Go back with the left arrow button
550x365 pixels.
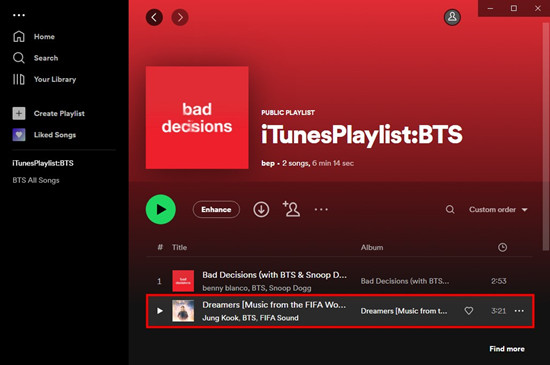pyautogui.click(x=154, y=17)
